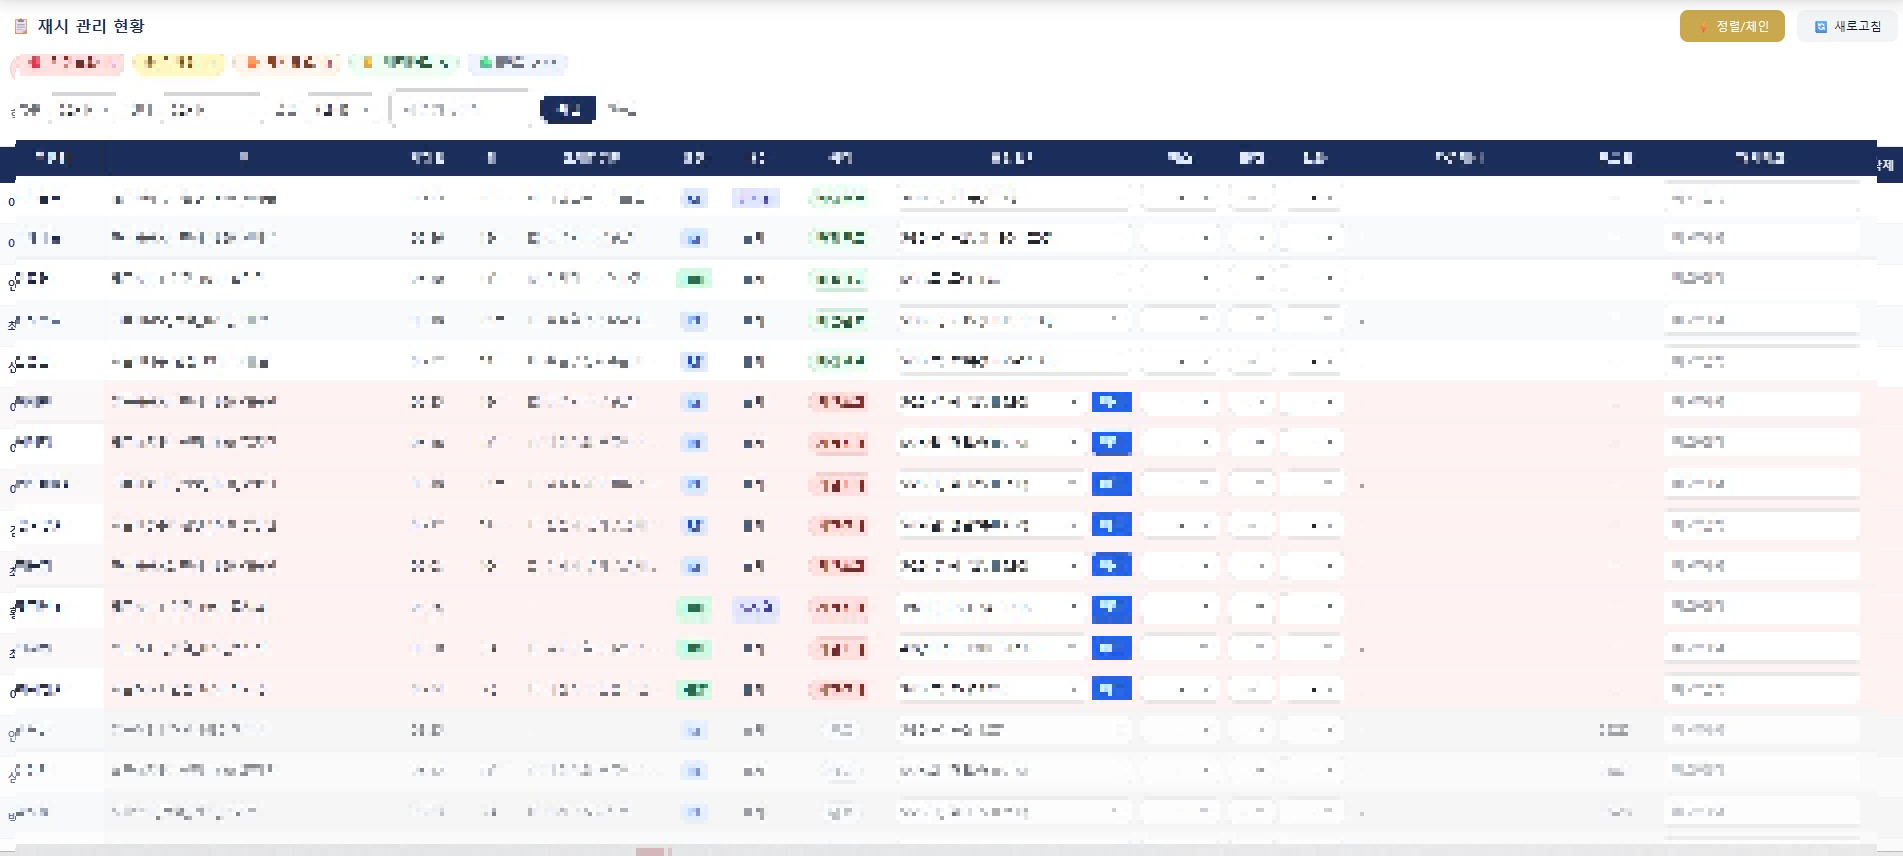Open the first filter dropdown in filter bar
Viewport: 1903px width, 856px height.
click(82, 110)
